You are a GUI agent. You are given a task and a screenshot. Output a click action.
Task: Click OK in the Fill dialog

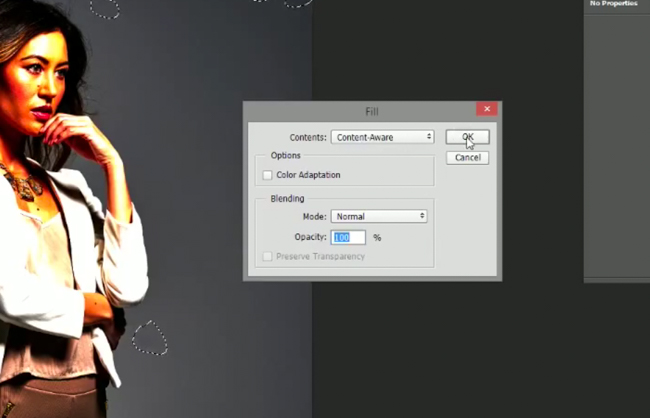click(468, 137)
